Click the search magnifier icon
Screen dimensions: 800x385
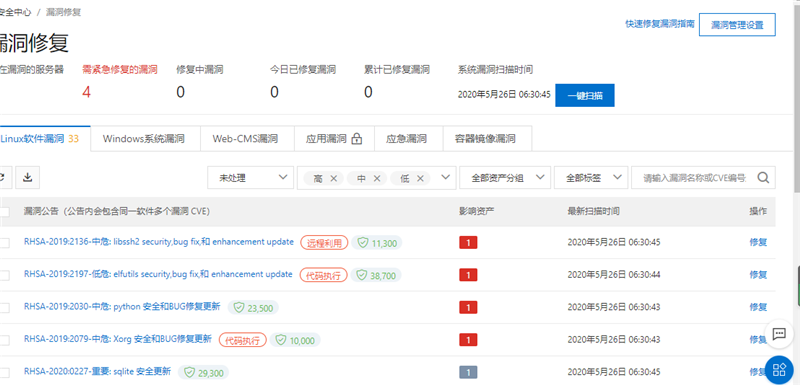pyautogui.click(x=763, y=177)
